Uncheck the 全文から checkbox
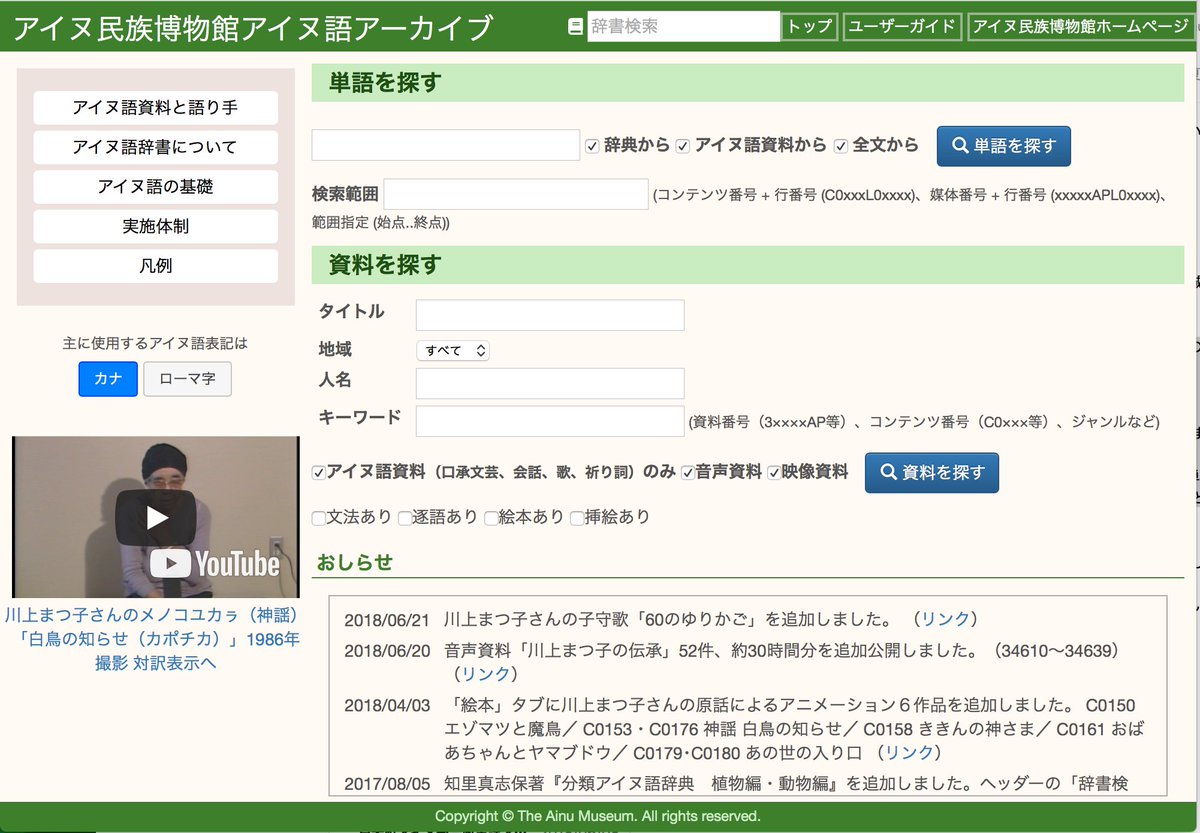Viewport: 1200px width, 833px height. click(841, 144)
